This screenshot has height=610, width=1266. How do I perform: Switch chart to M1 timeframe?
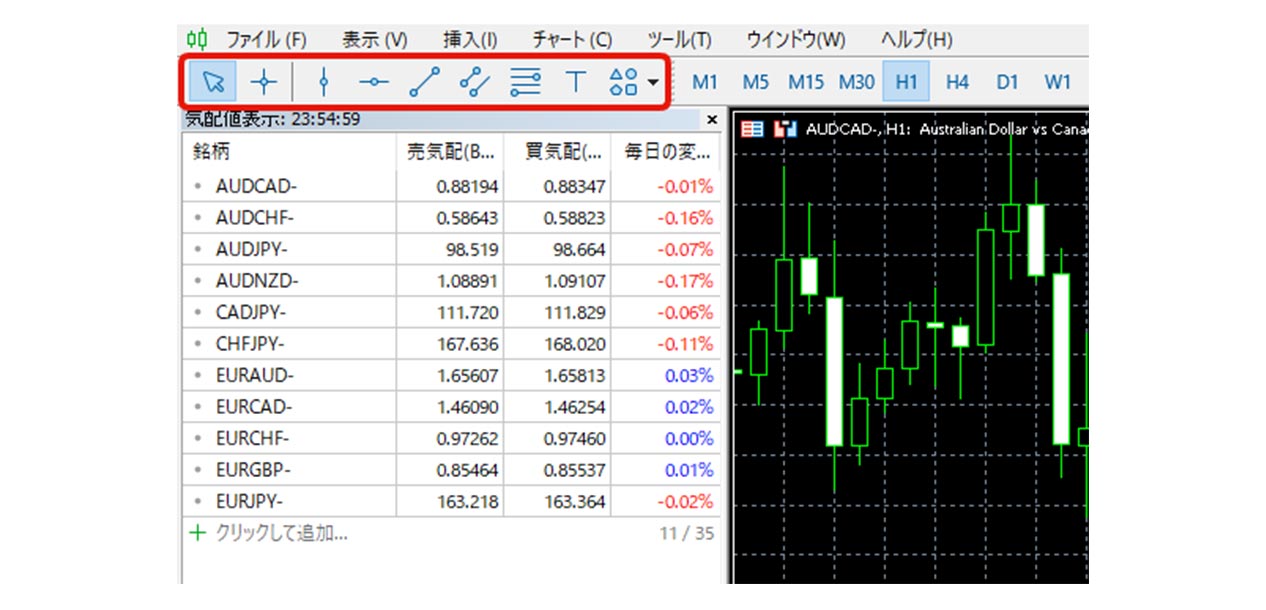[705, 82]
